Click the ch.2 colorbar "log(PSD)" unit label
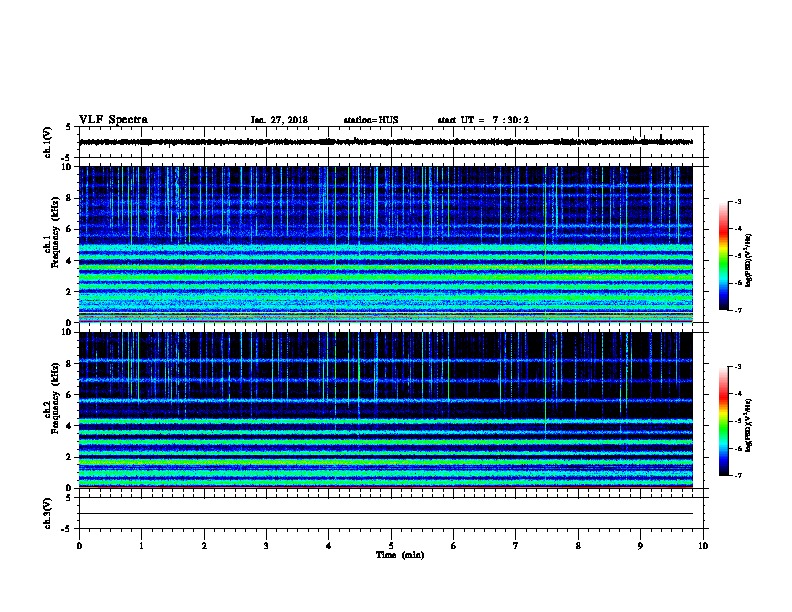Image resolution: width=792 pixels, height=612 pixels. click(x=748, y=425)
